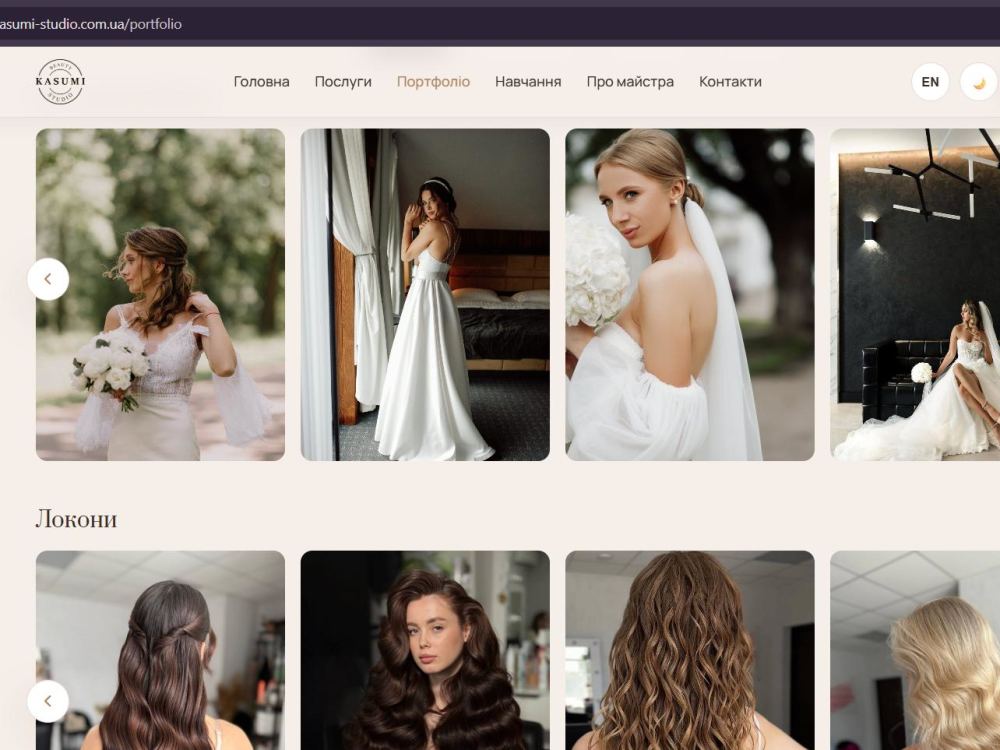The height and width of the screenshot is (750, 1000).
Task: Select the Портфоліо menu item
Action: (433, 82)
